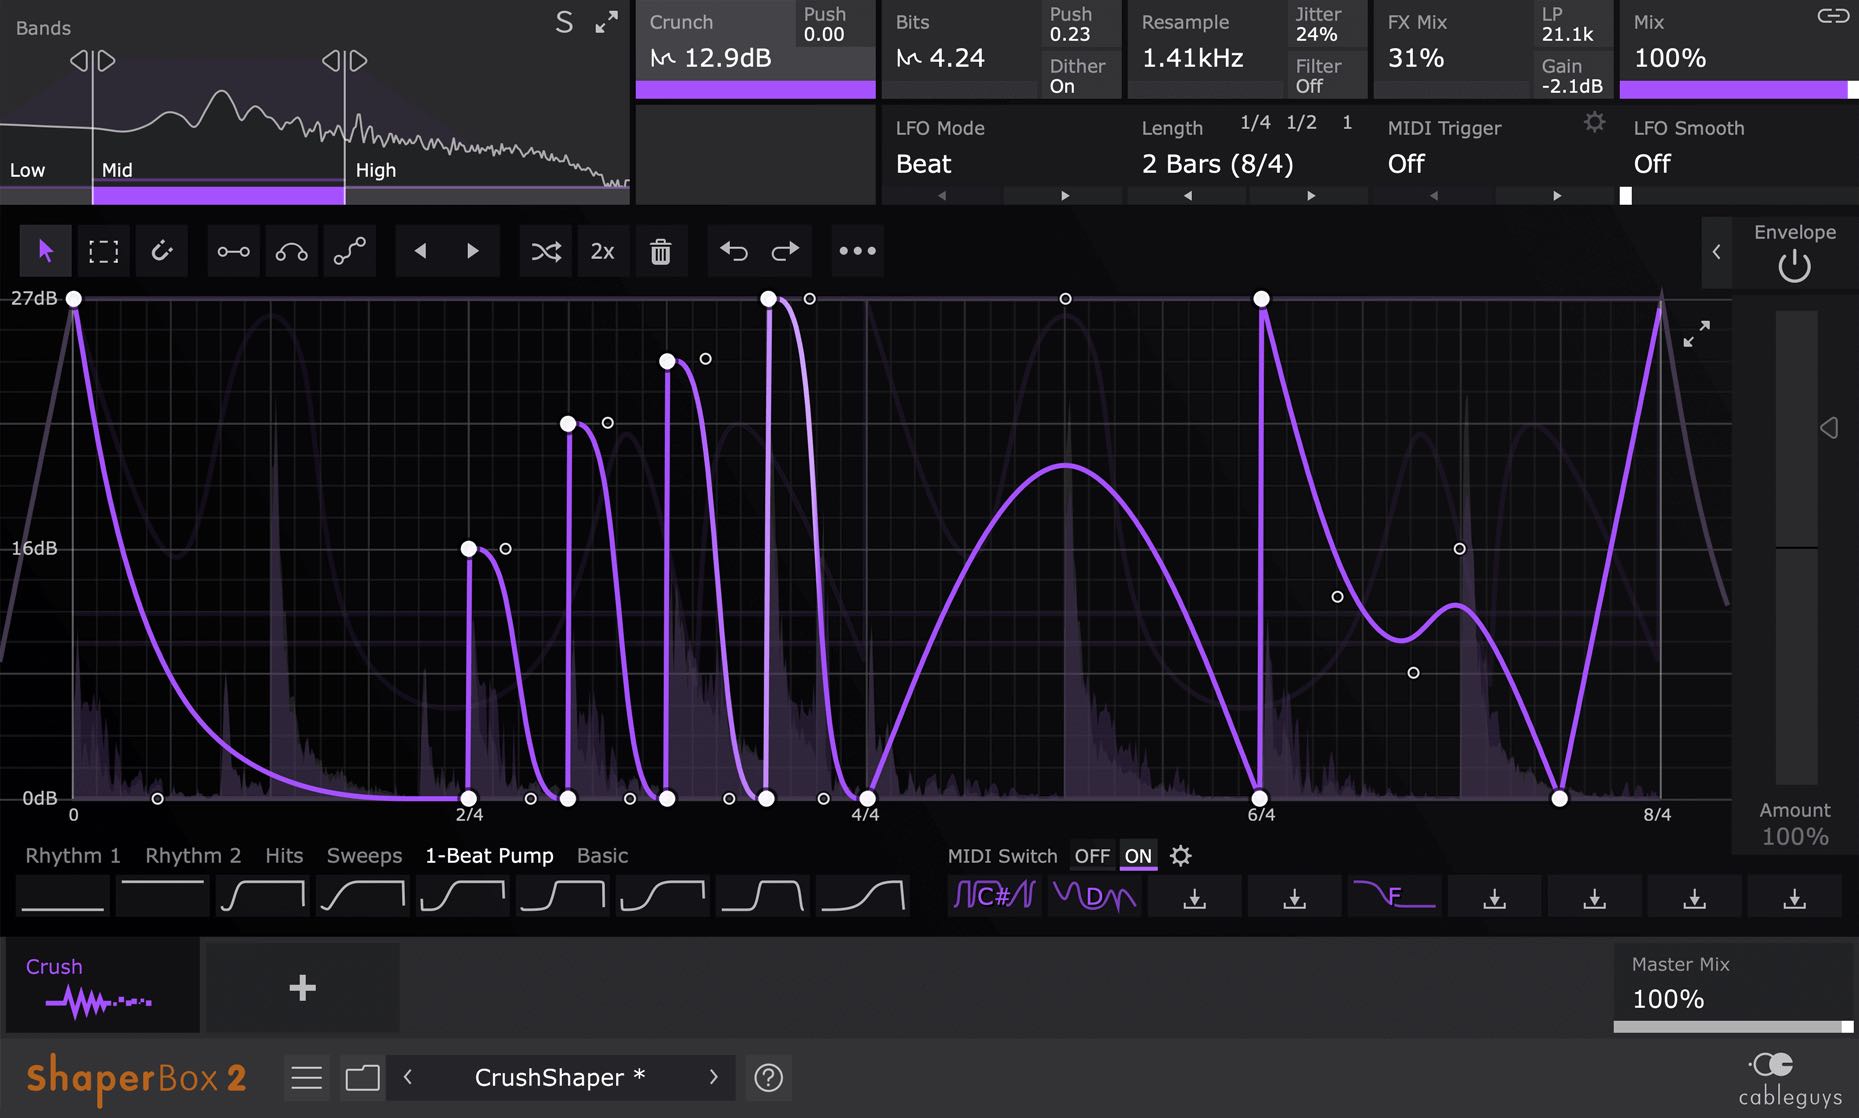The height and width of the screenshot is (1118, 1859).
Task: Toggle the Dither On setting
Action: click(1077, 76)
